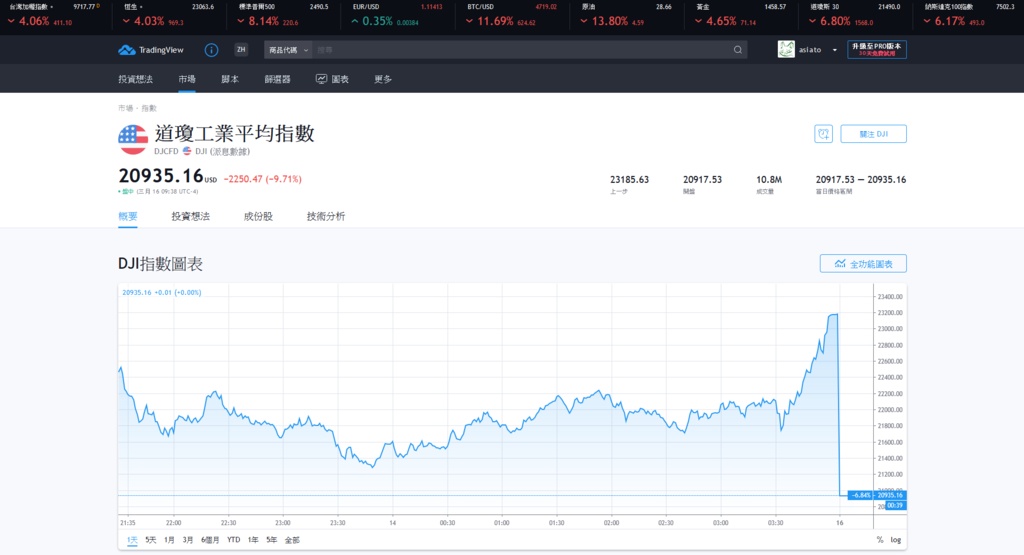Click the search magnifier icon
Viewport: 1024px width, 555px height.
point(737,50)
